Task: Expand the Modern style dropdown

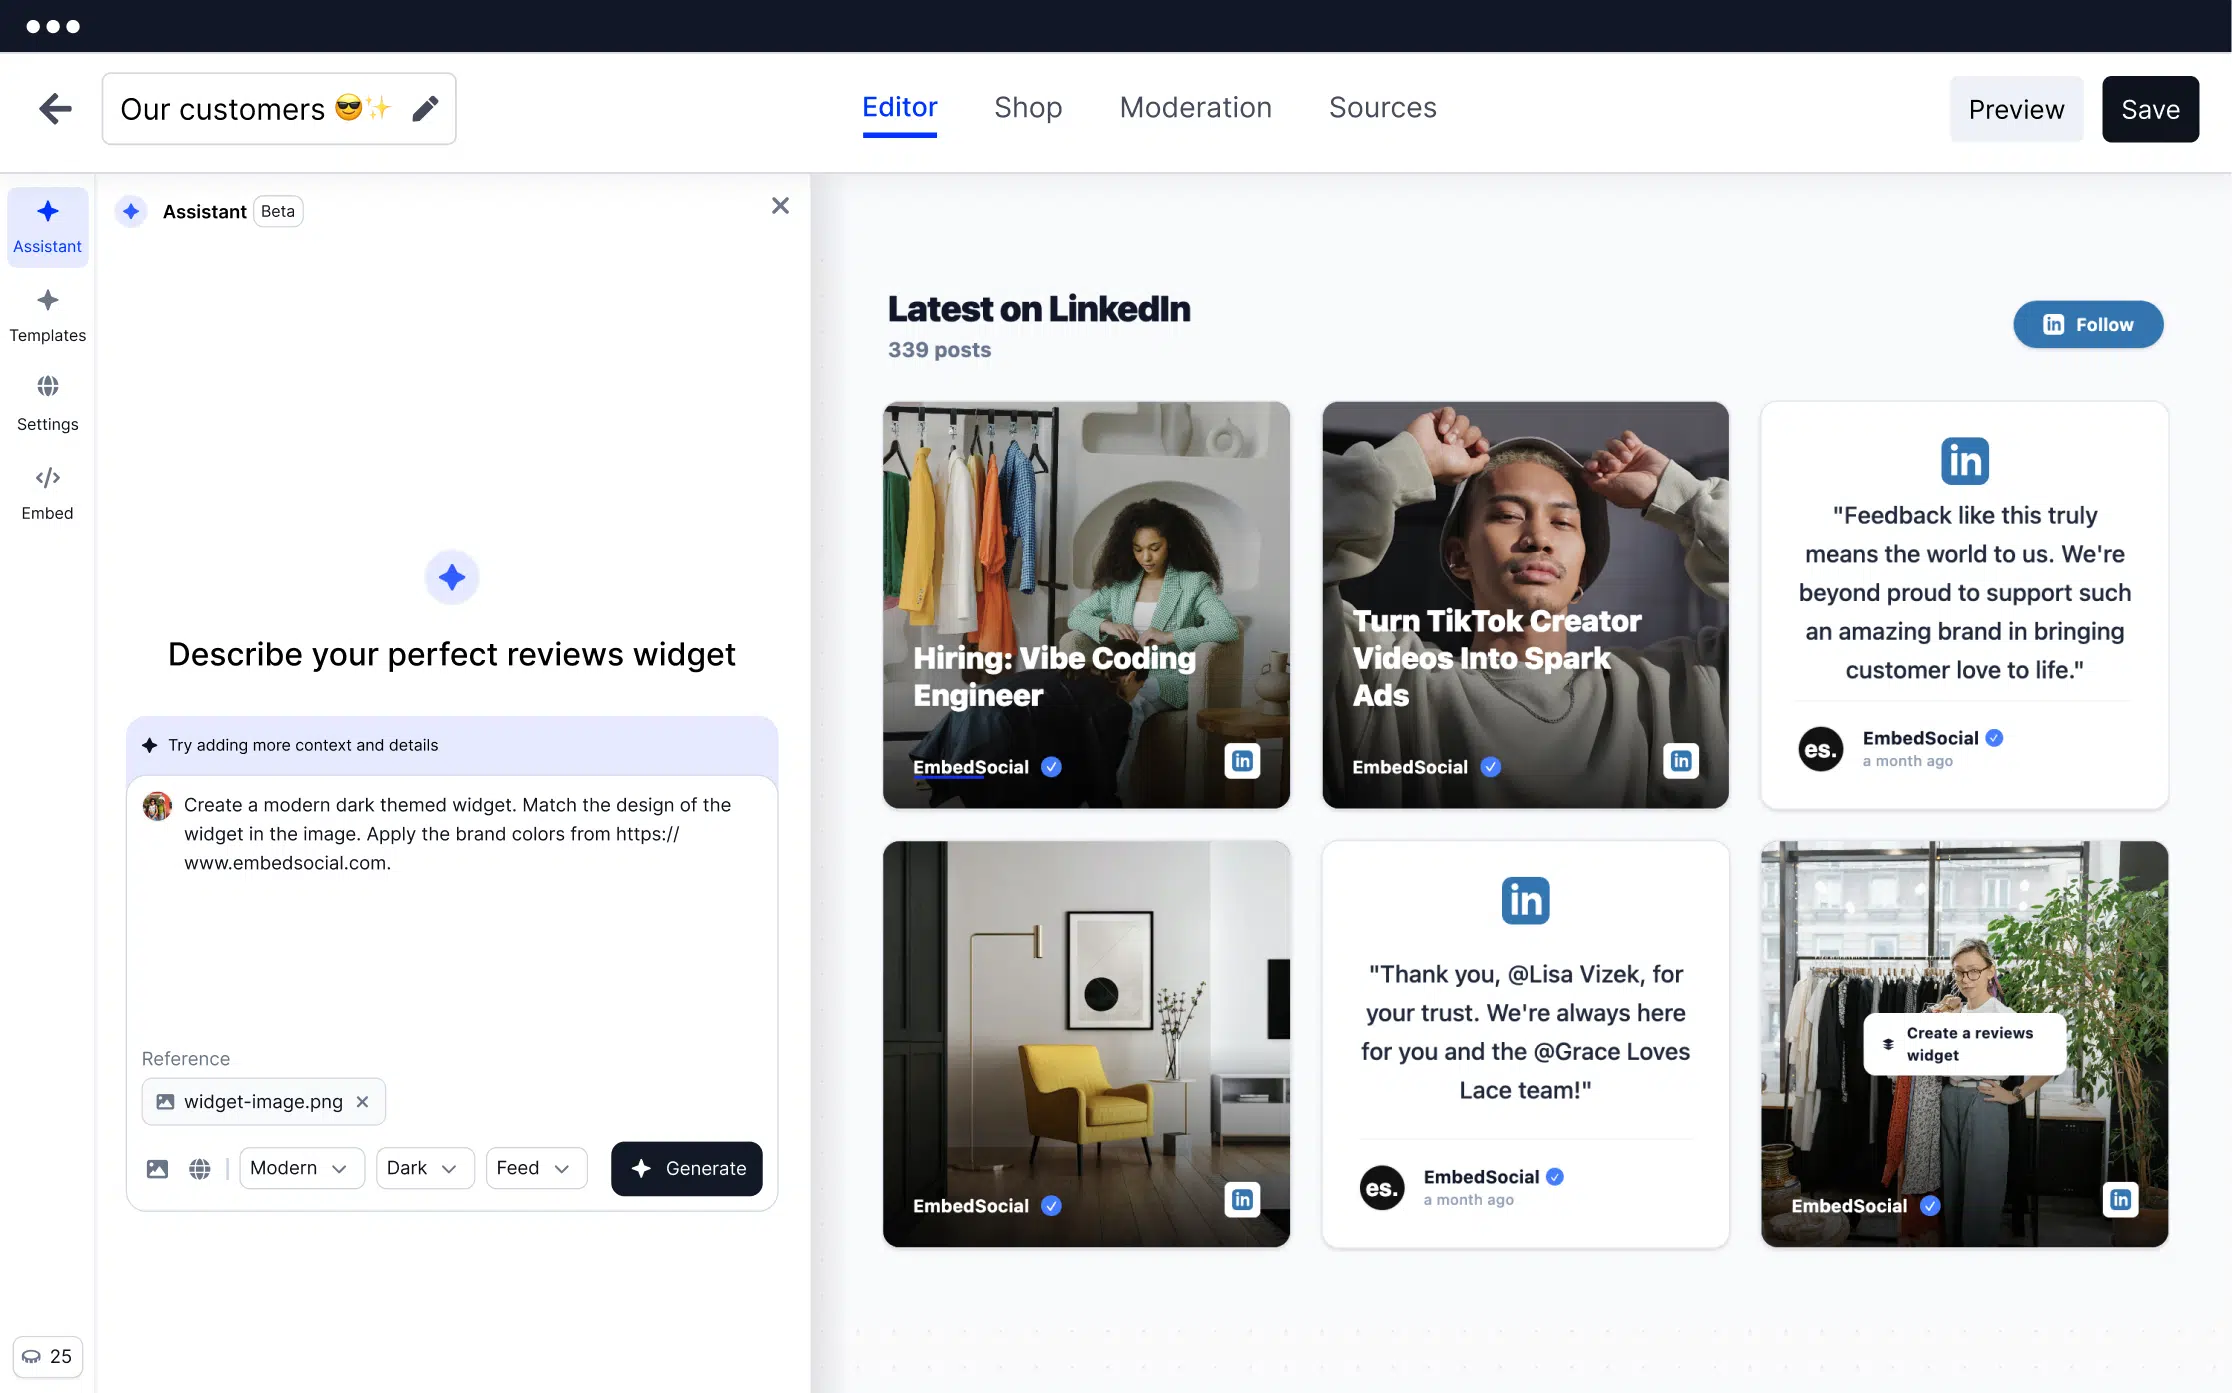Action: click(300, 1168)
